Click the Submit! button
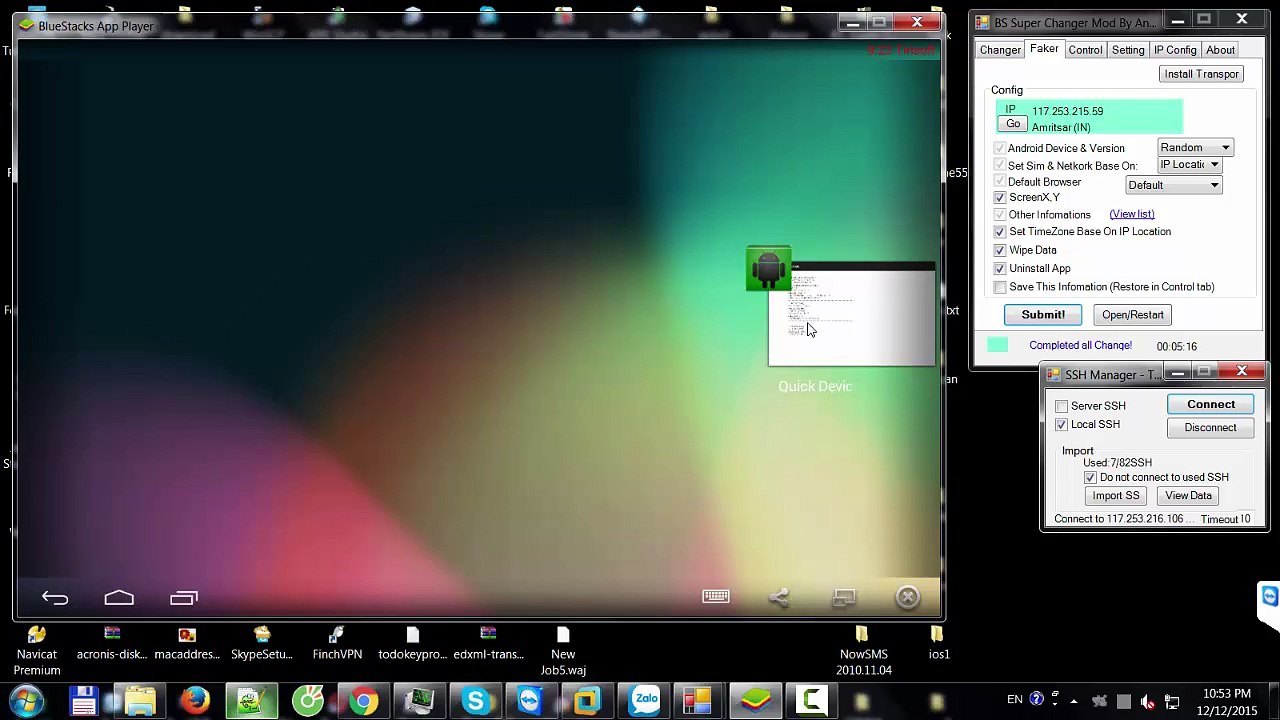The width and height of the screenshot is (1280, 720). pyautogui.click(x=1043, y=315)
